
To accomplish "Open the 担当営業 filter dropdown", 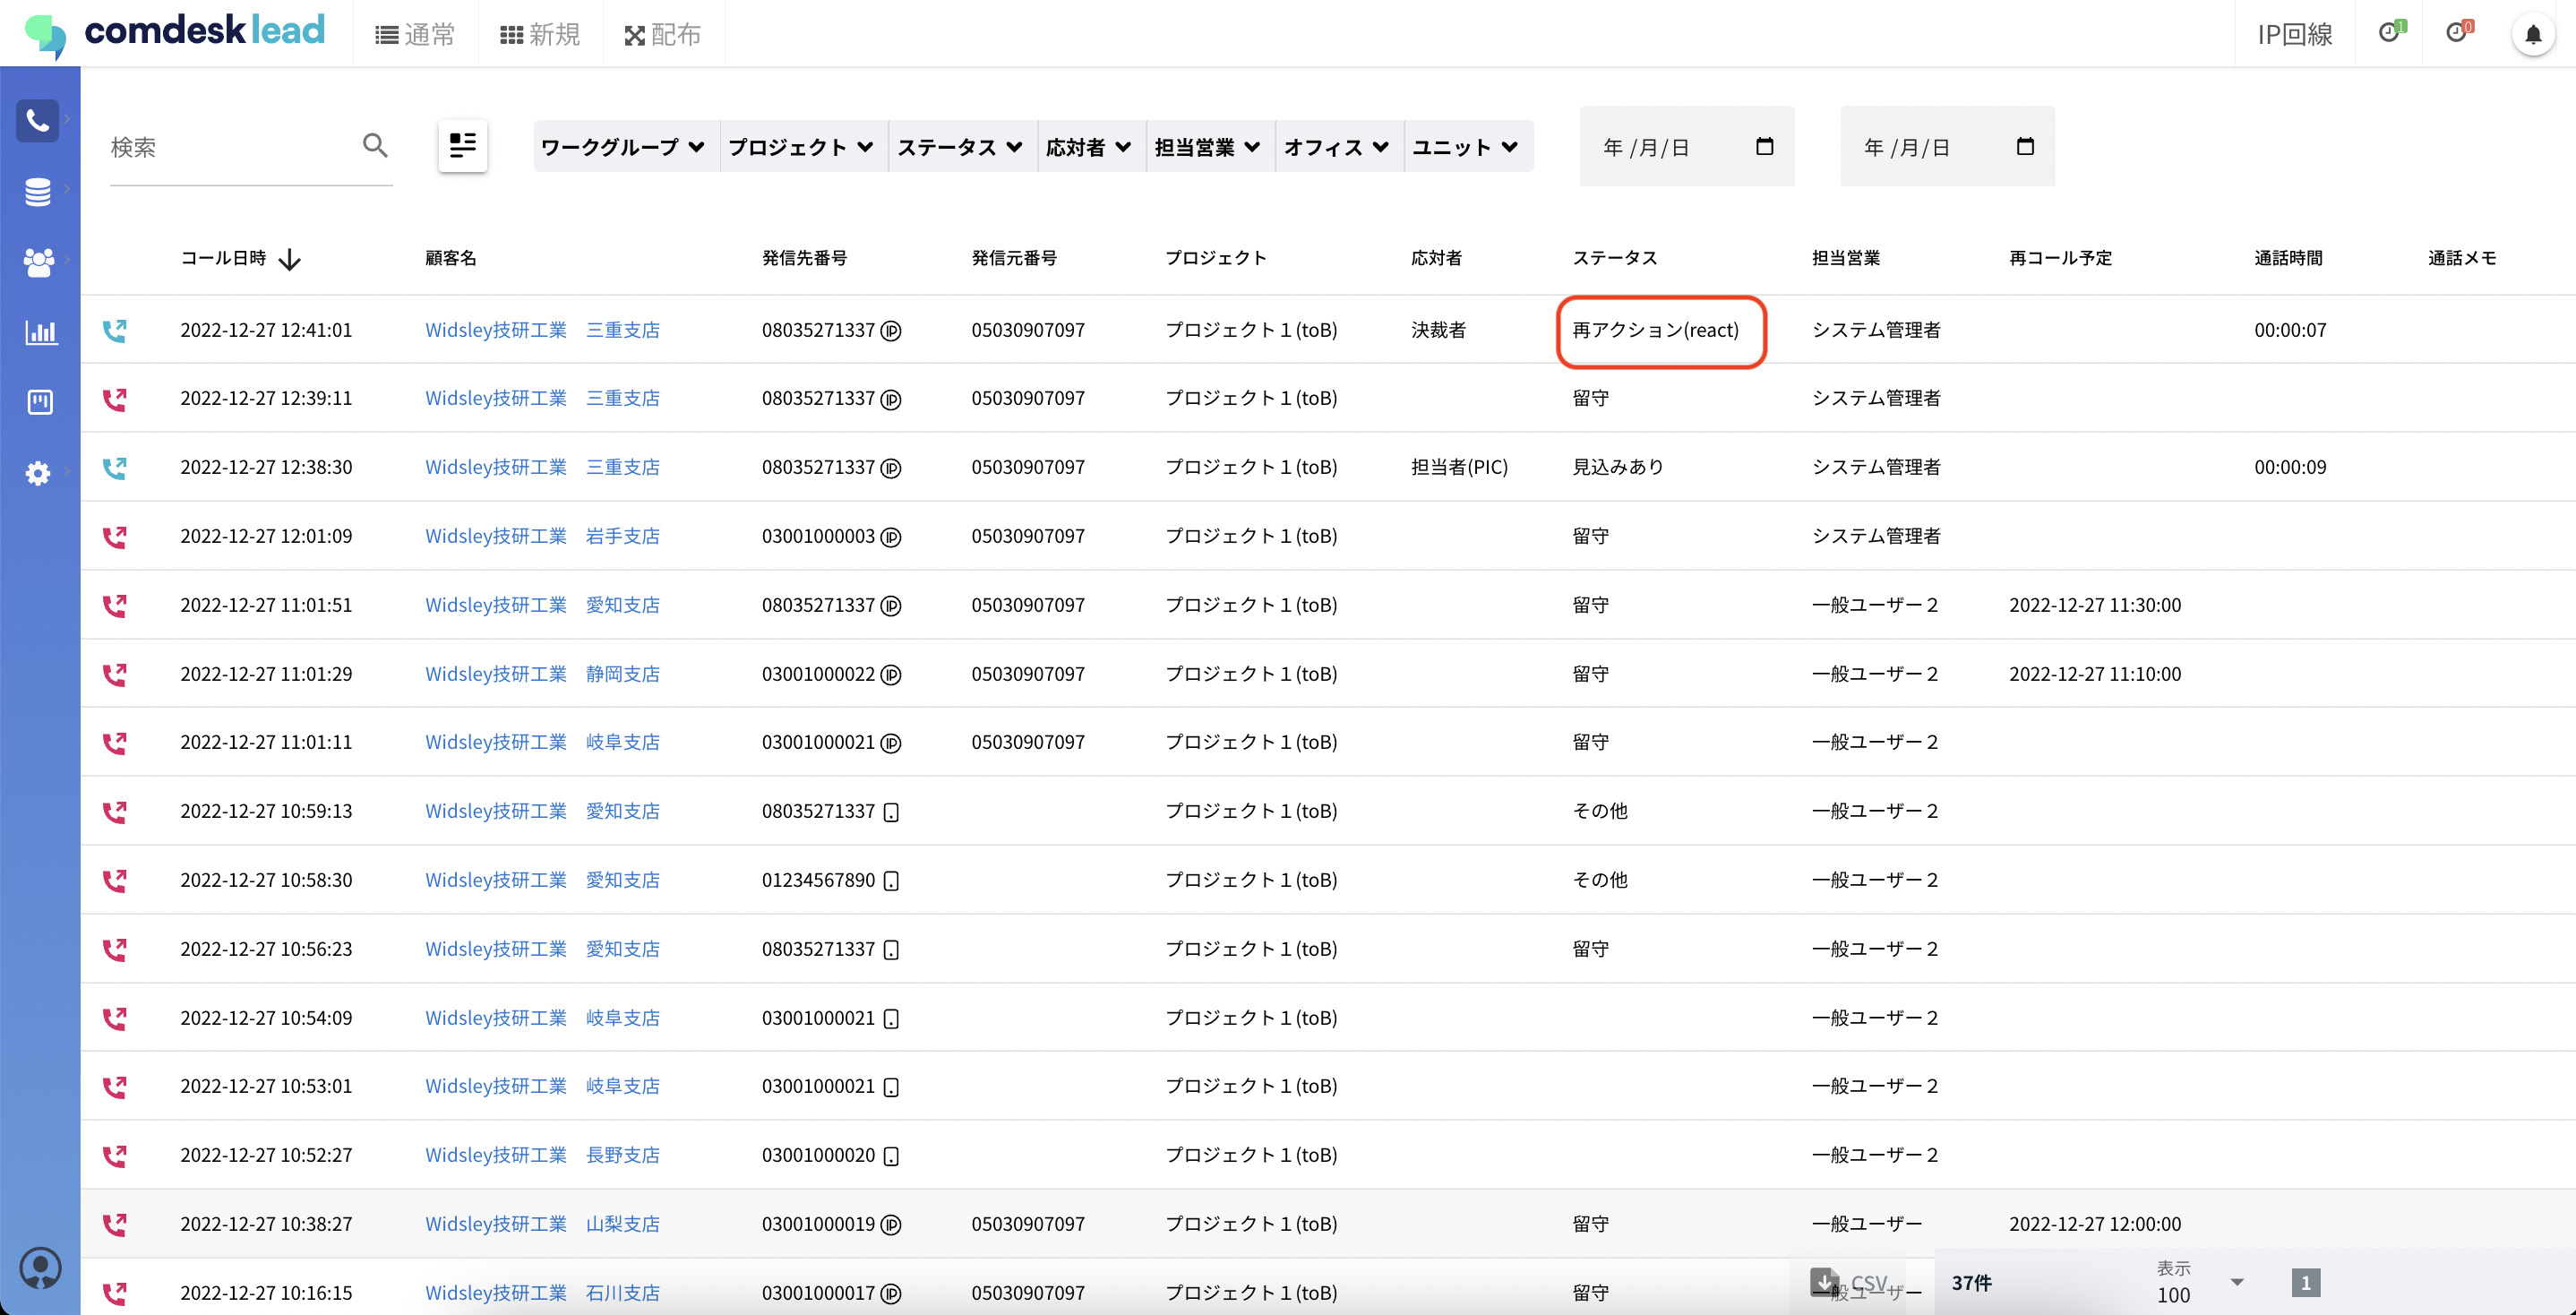I will tap(1207, 147).
